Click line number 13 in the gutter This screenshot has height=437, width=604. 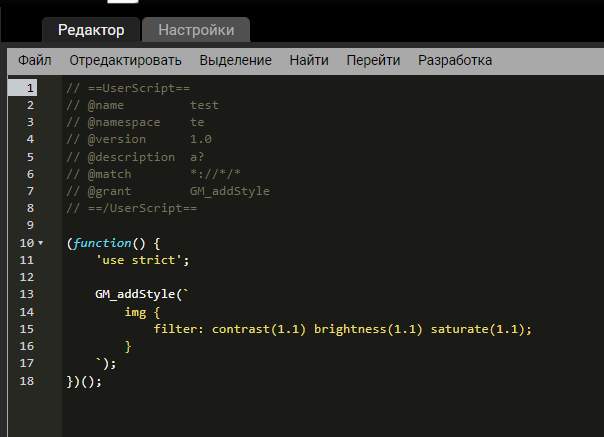(27, 294)
